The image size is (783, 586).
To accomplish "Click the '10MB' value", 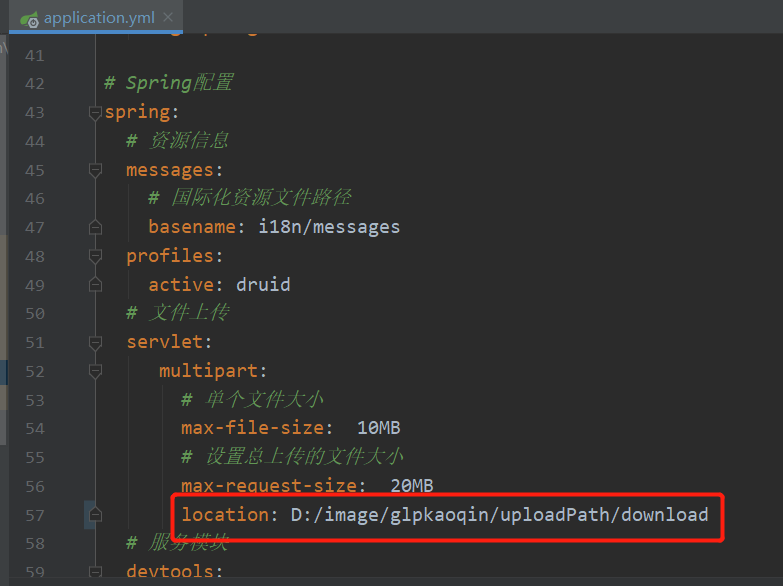I will (379, 428).
